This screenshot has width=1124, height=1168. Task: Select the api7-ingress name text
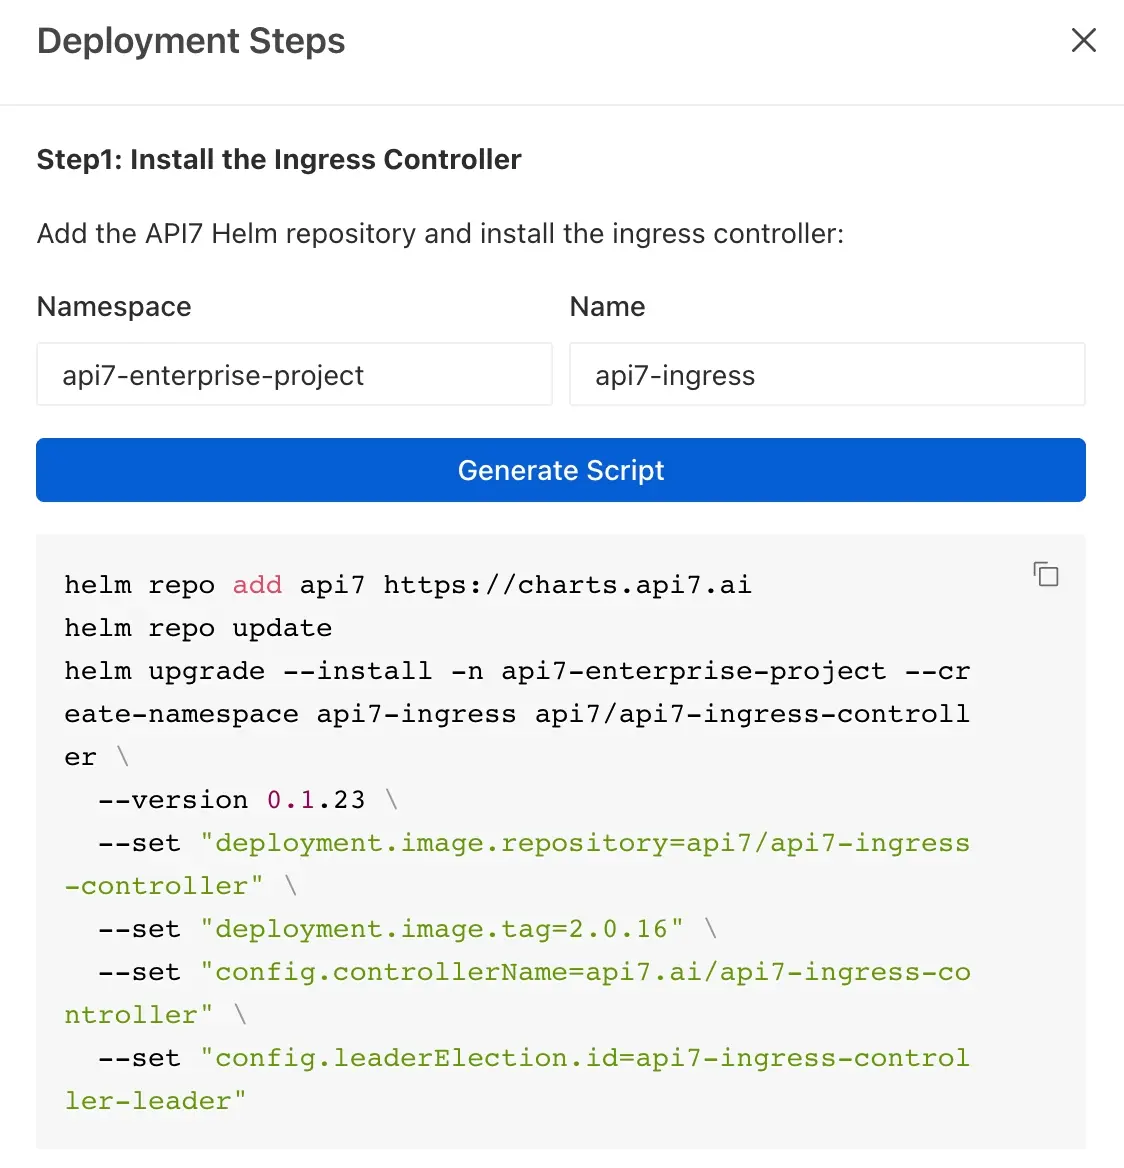click(674, 375)
